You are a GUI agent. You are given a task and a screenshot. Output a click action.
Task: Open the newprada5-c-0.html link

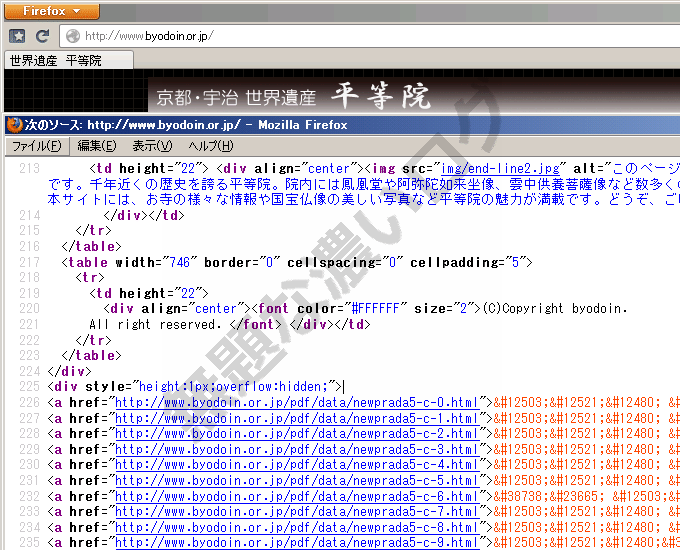tap(297, 403)
